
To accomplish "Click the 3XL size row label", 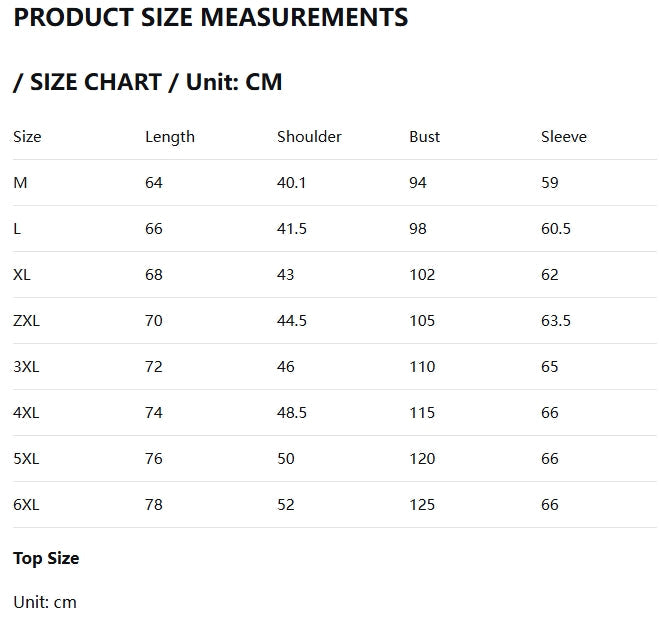I will (x=26, y=367).
